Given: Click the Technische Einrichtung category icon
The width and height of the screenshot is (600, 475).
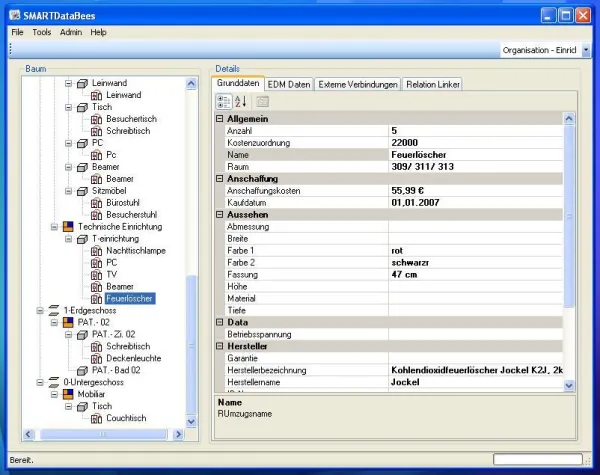Looking at the screenshot, I should (68, 227).
